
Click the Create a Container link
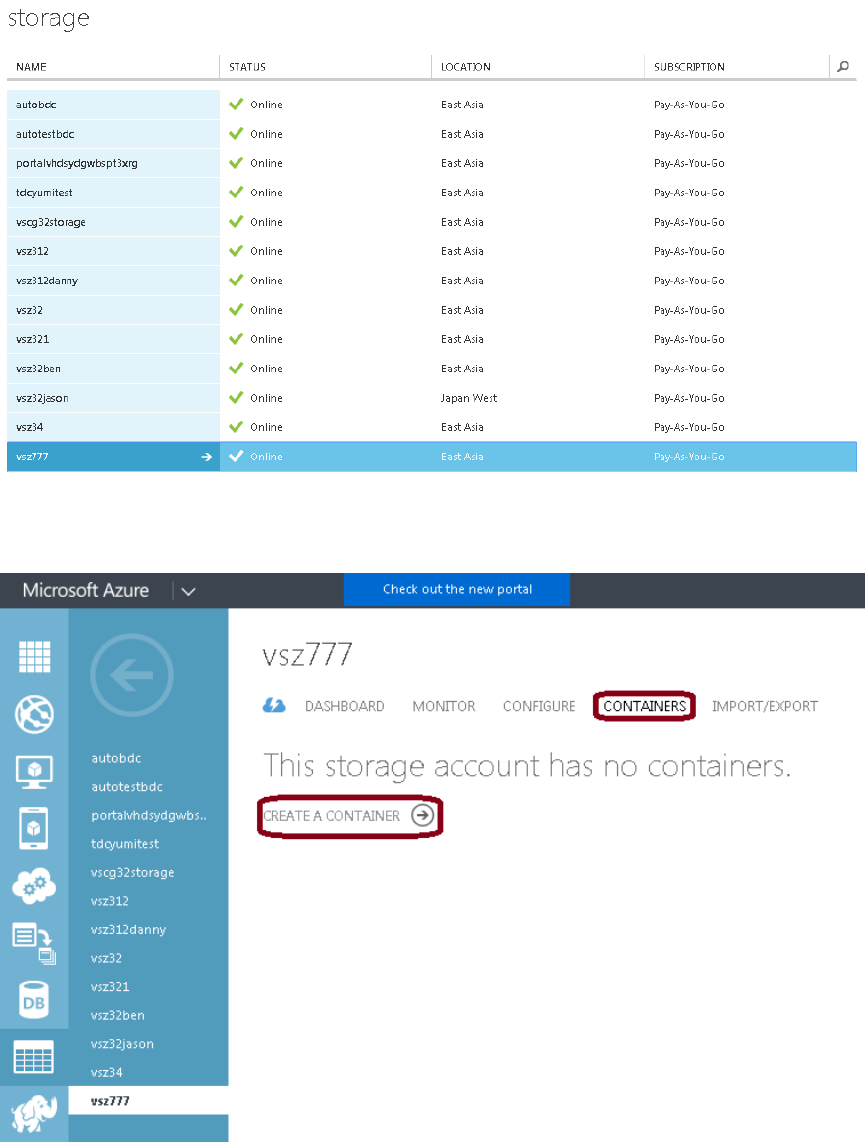(x=331, y=816)
